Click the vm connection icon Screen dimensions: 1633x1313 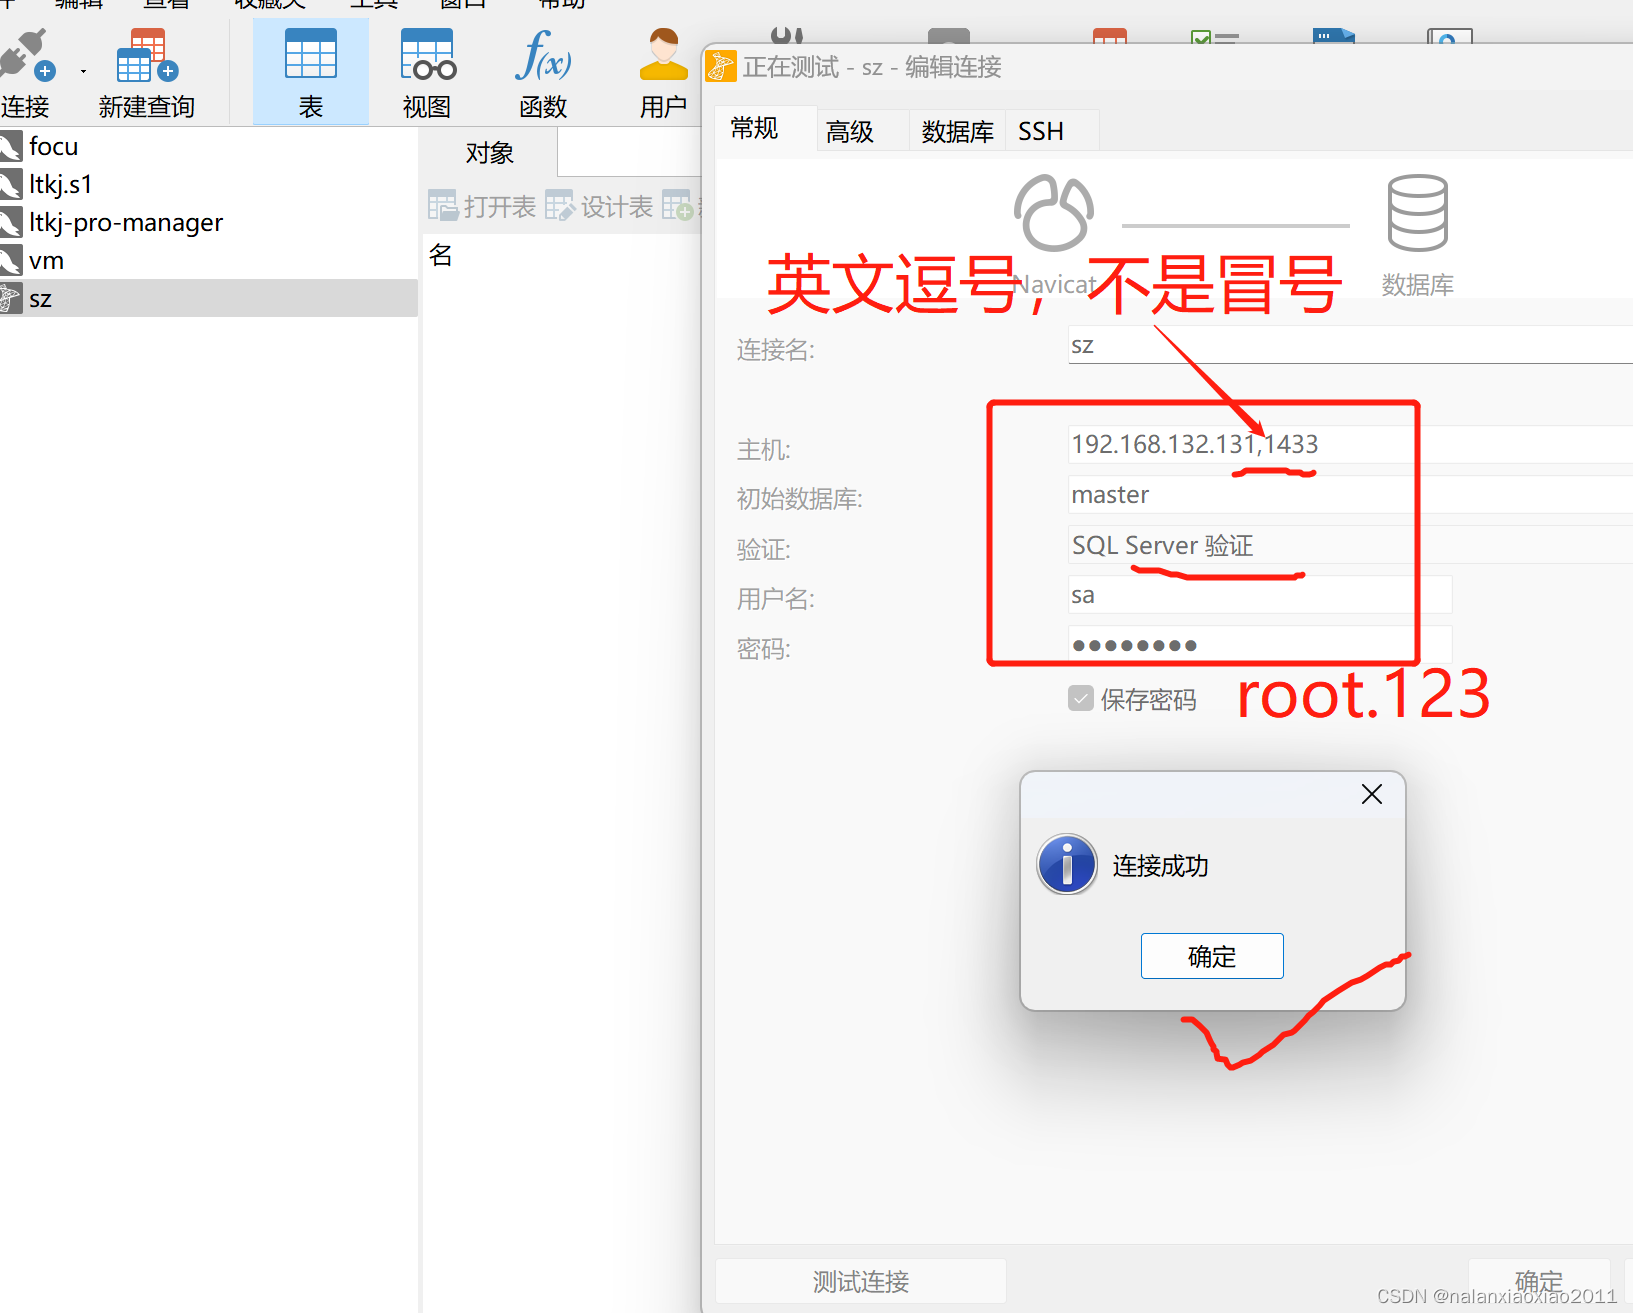[x=10, y=261]
